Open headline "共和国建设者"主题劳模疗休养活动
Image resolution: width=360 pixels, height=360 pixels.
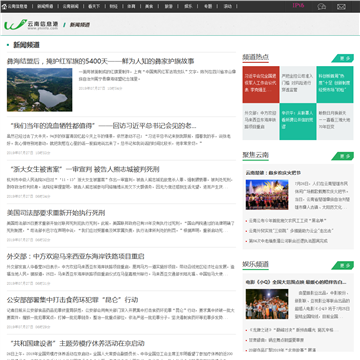[x=77, y=343]
